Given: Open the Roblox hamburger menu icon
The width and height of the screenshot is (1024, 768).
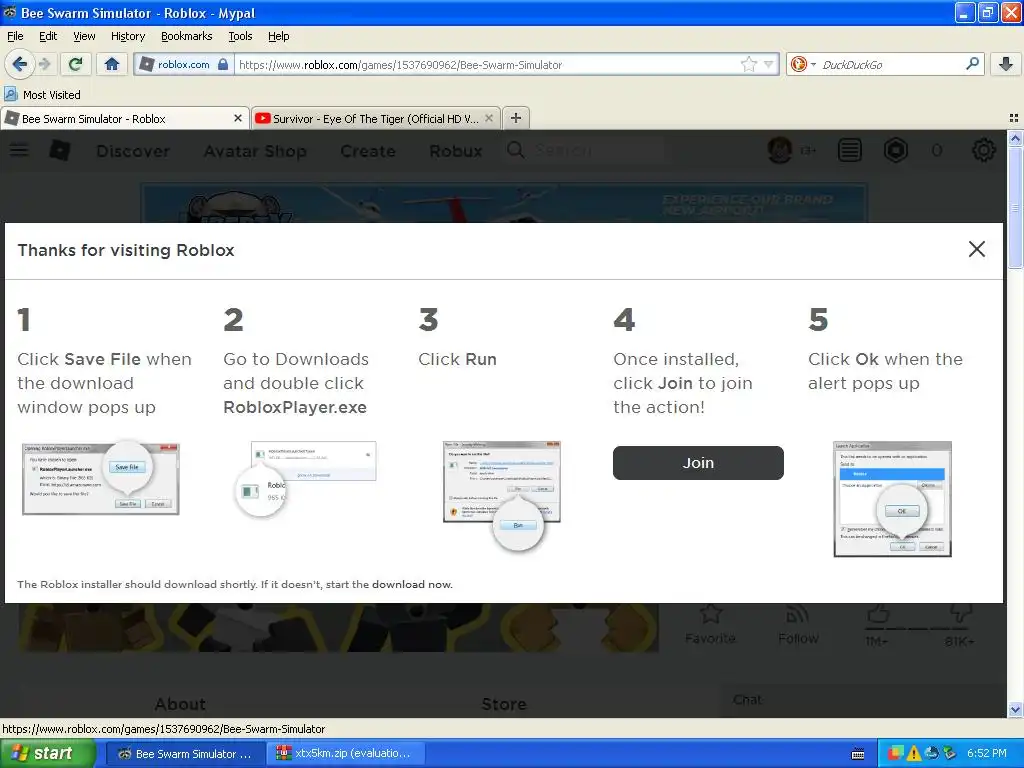Looking at the screenshot, I should 19,150.
